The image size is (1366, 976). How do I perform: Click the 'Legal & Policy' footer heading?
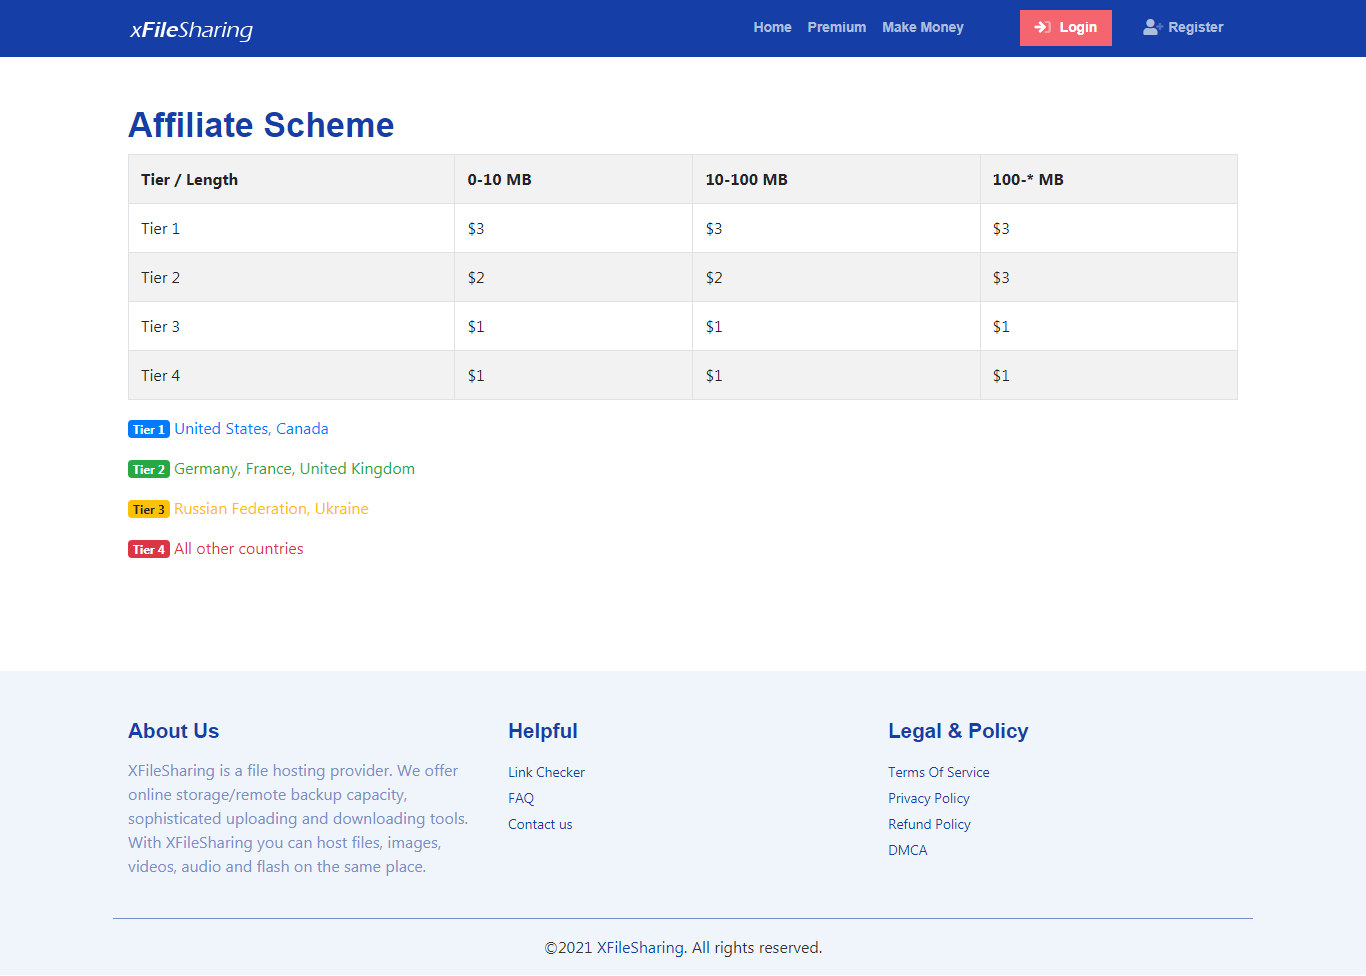pyautogui.click(x=958, y=731)
